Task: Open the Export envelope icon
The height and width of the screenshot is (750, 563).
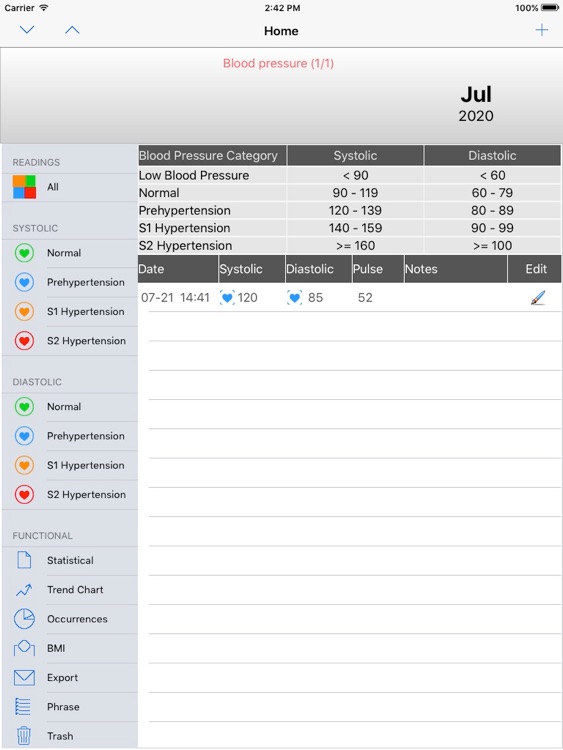Action: click(24, 677)
